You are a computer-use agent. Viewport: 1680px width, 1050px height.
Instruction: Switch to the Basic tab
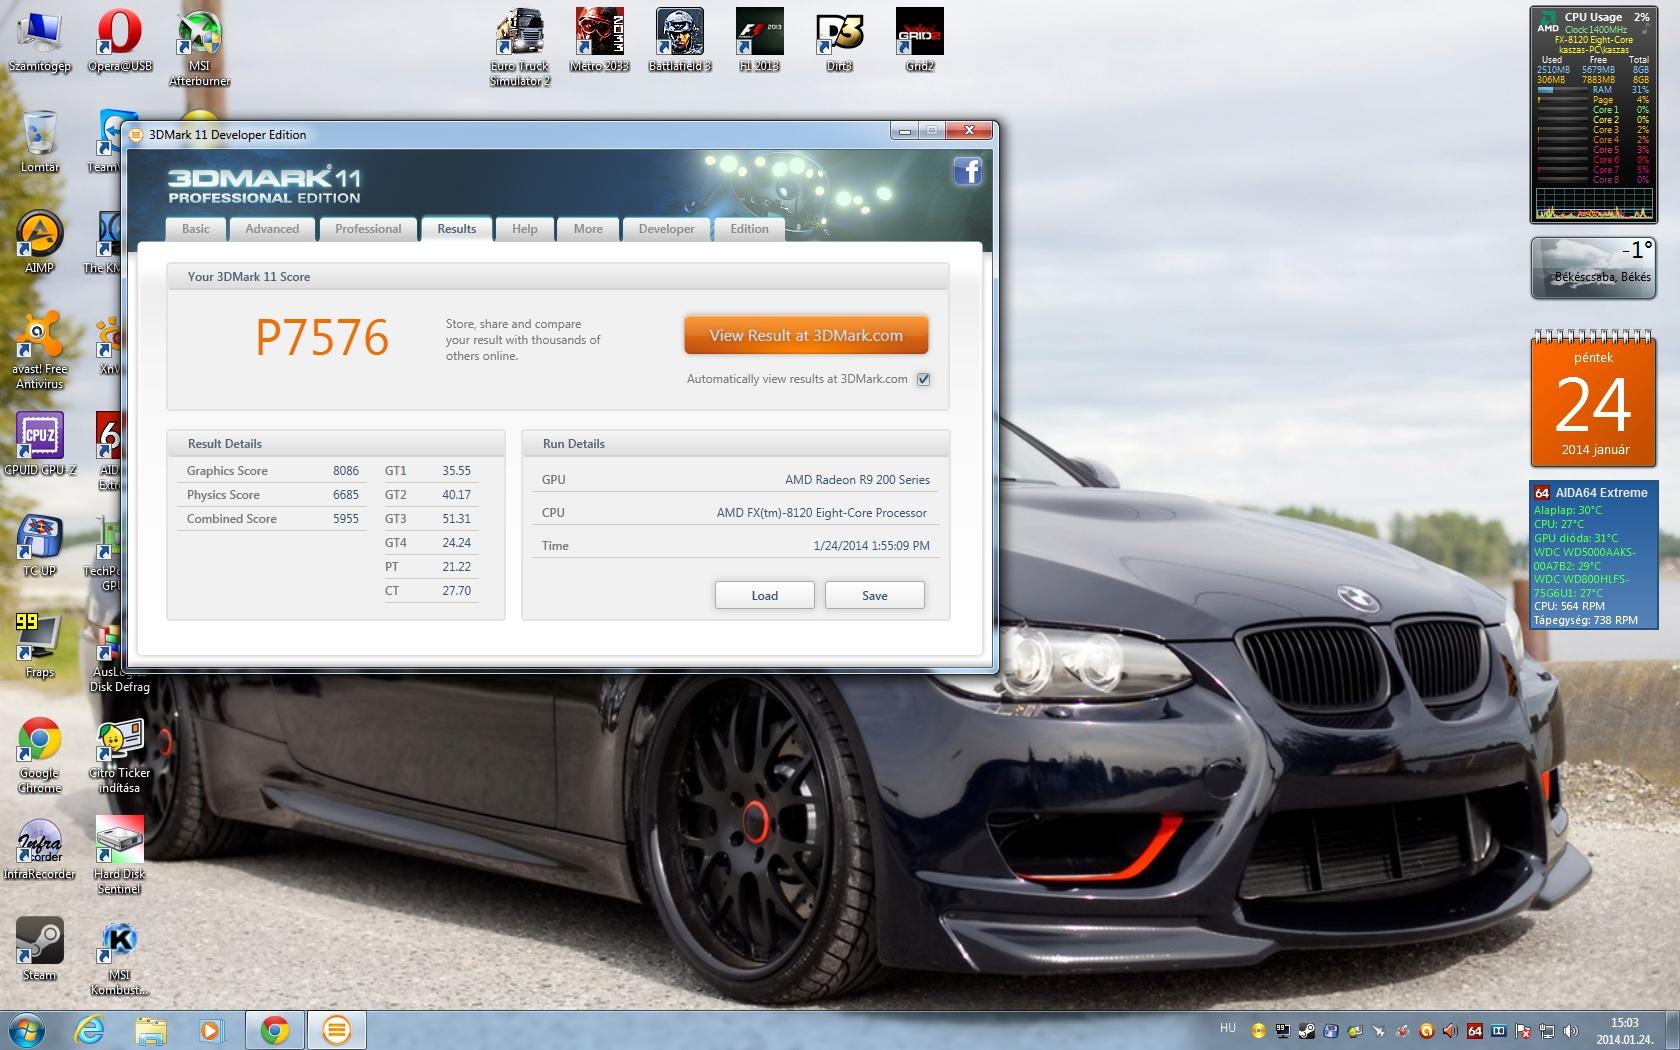pos(196,229)
